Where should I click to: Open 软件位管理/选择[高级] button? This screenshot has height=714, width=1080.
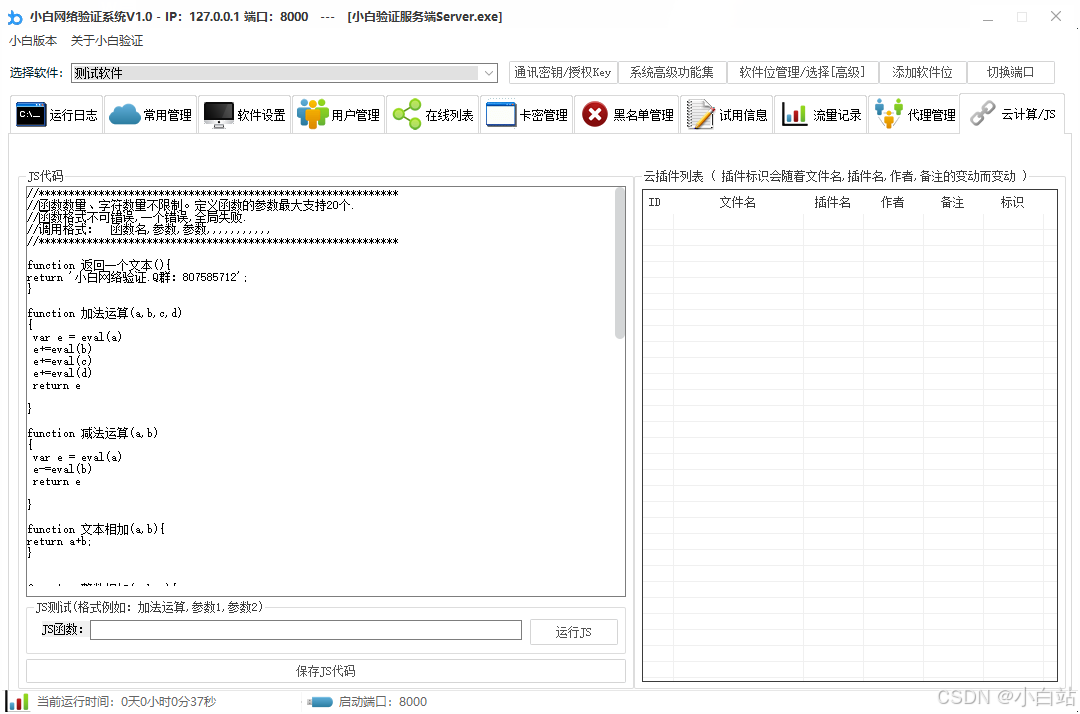802,72
